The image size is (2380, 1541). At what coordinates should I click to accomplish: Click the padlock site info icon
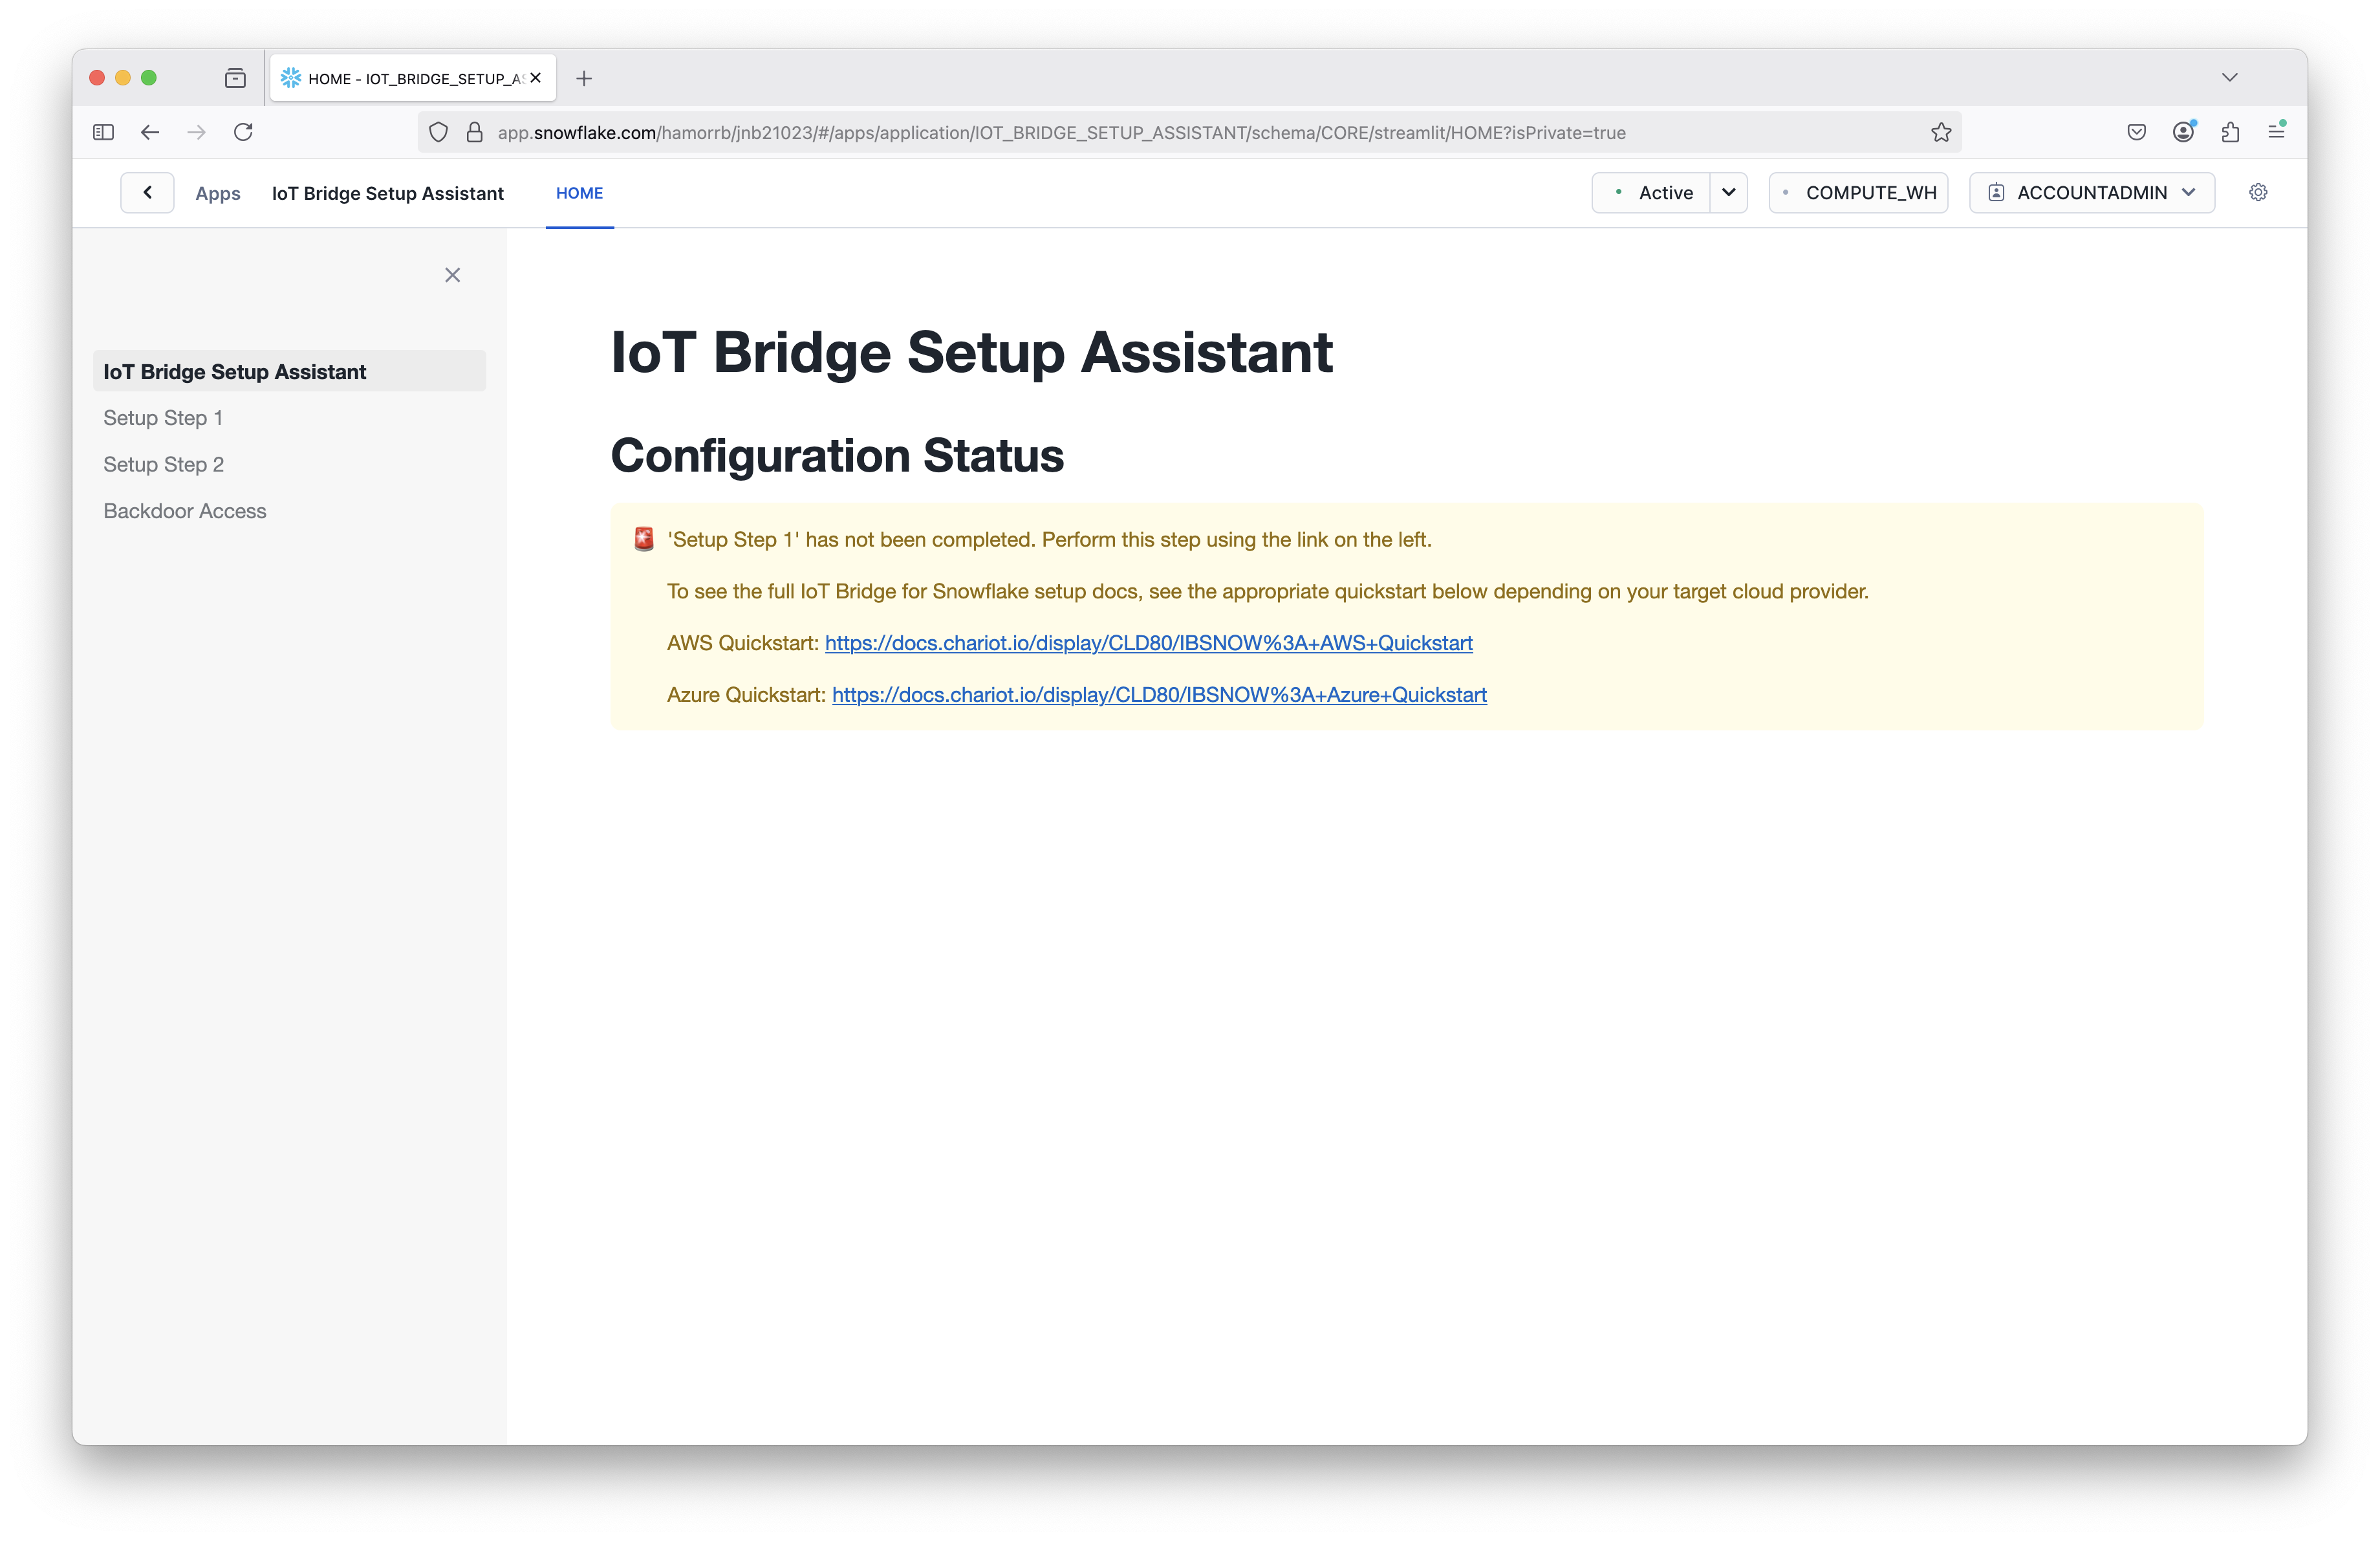pyautogui.click(x=475, y=132)
